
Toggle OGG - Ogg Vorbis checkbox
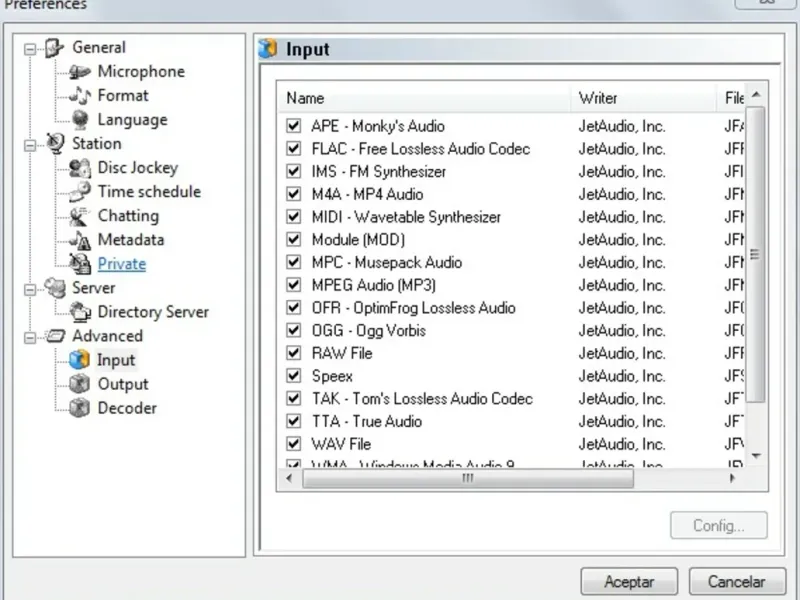(293, 330)
